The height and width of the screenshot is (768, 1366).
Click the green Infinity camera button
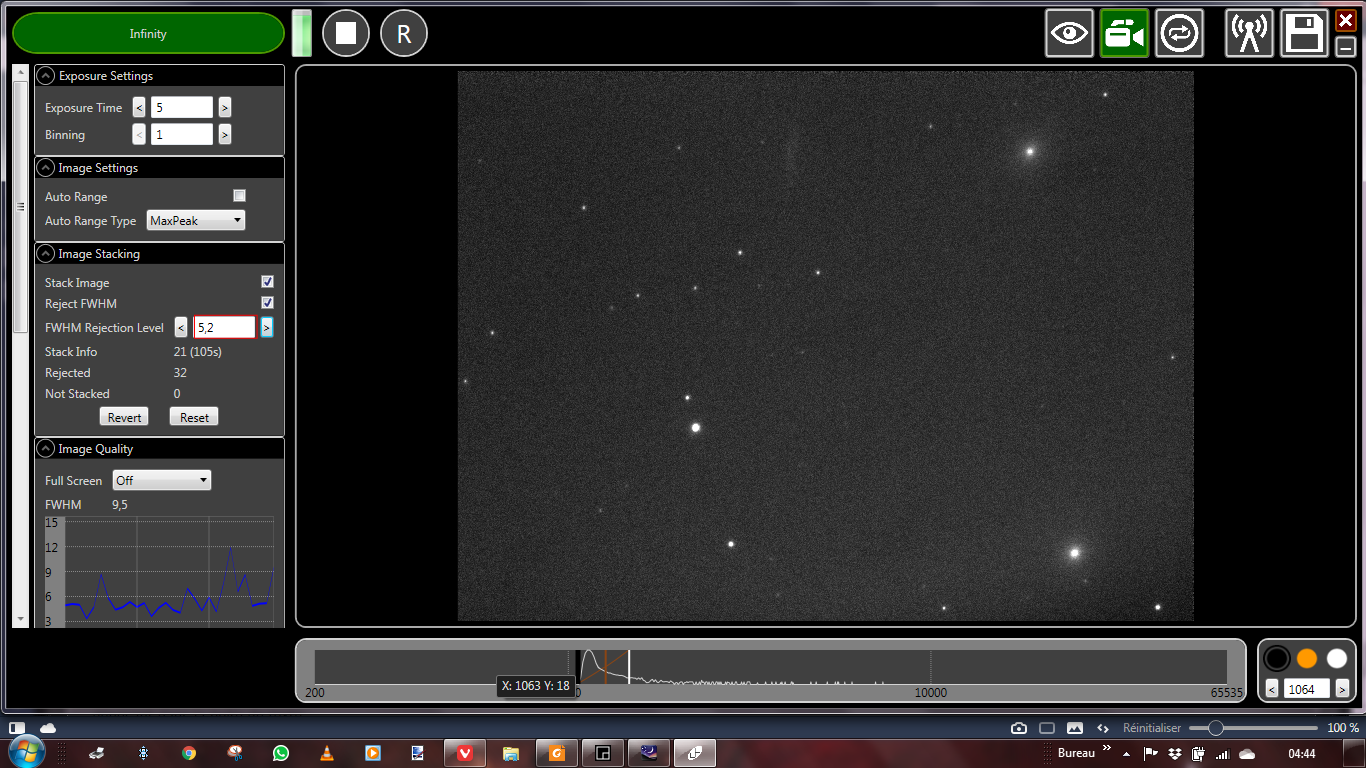[x=148, y=33]
